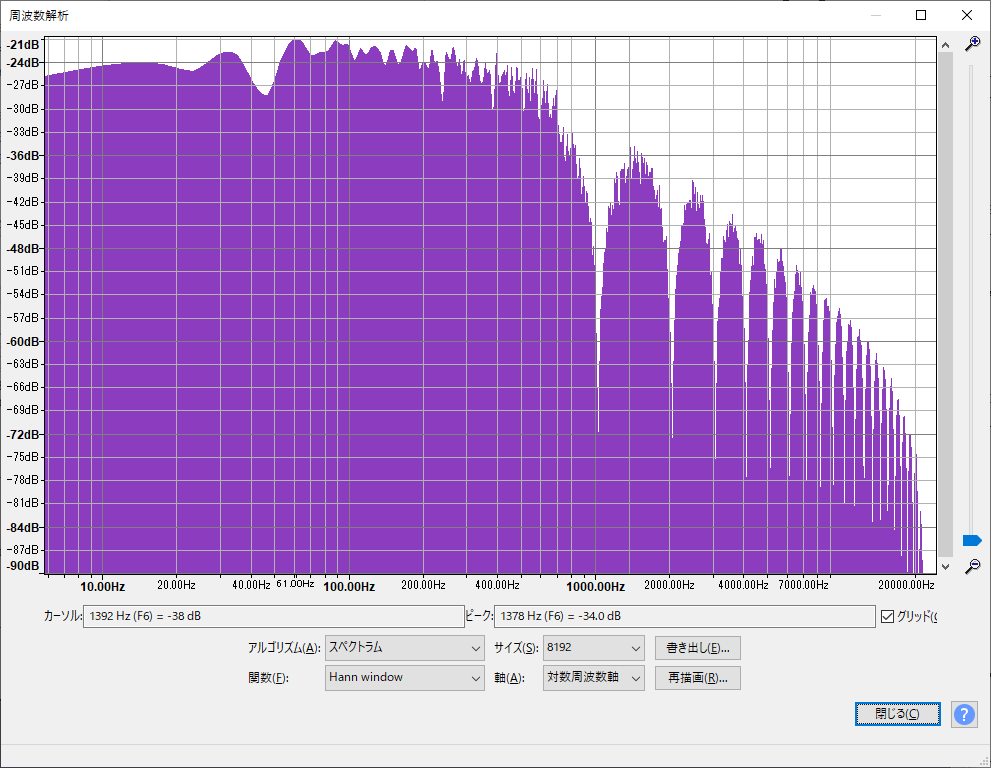The width and height of the screenshot is (991, 768).
Task: Click the 書き出し export button
Action: (698, 648)
